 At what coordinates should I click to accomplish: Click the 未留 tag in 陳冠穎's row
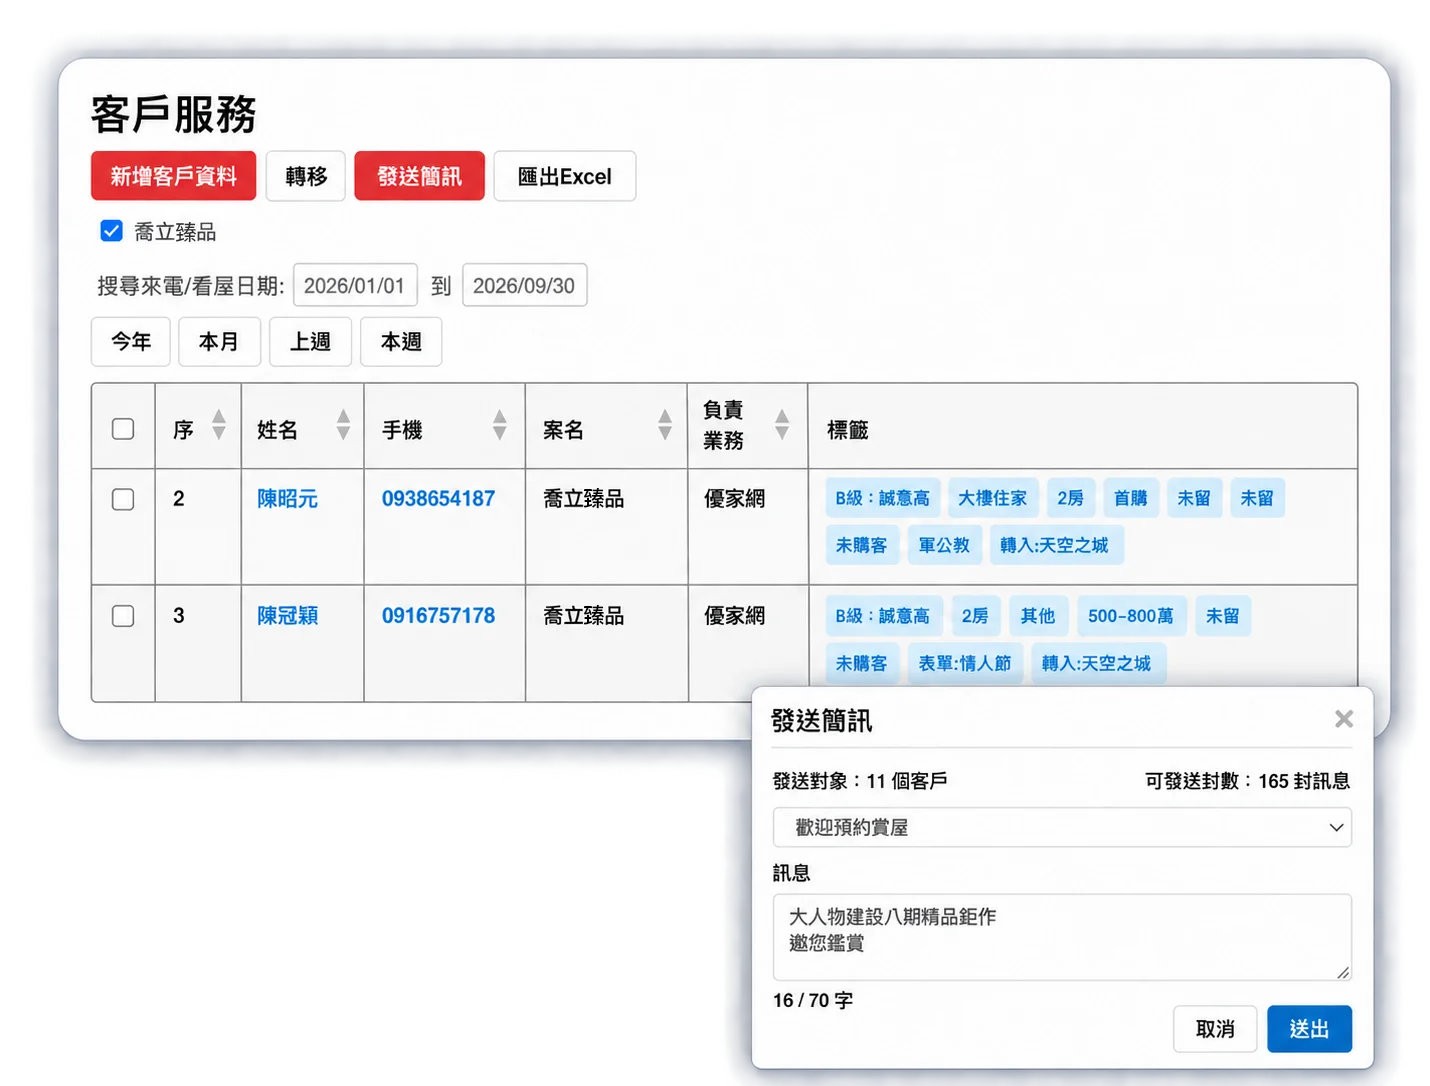[1223, 616]
